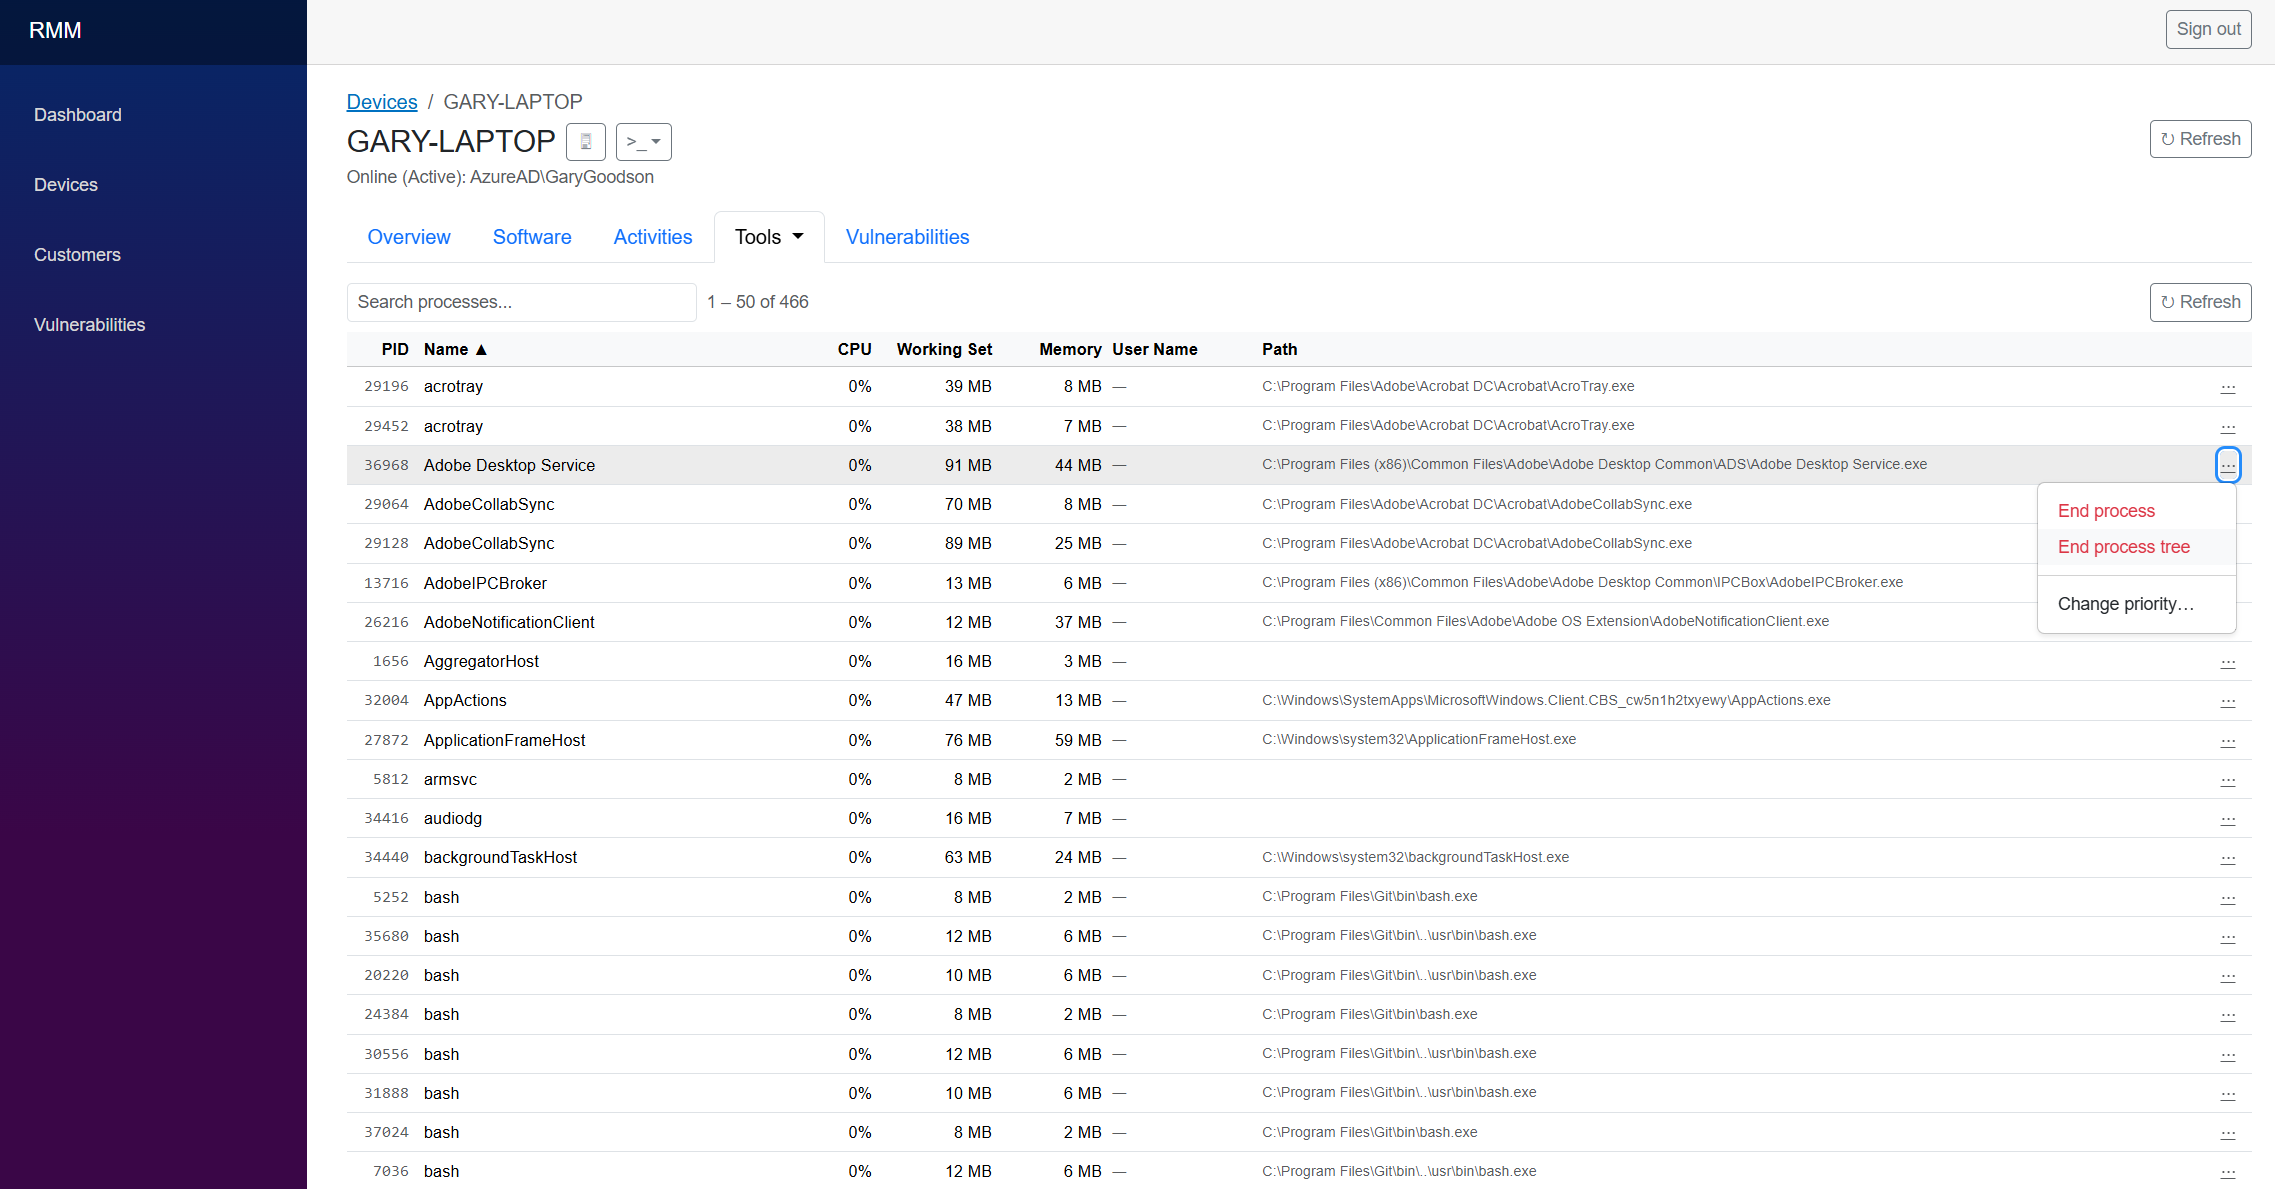This screenshot has width=2275, height=1189.
Task: Open the three-dot menu for AppActions row
Action: click(x=2228, y=701)
